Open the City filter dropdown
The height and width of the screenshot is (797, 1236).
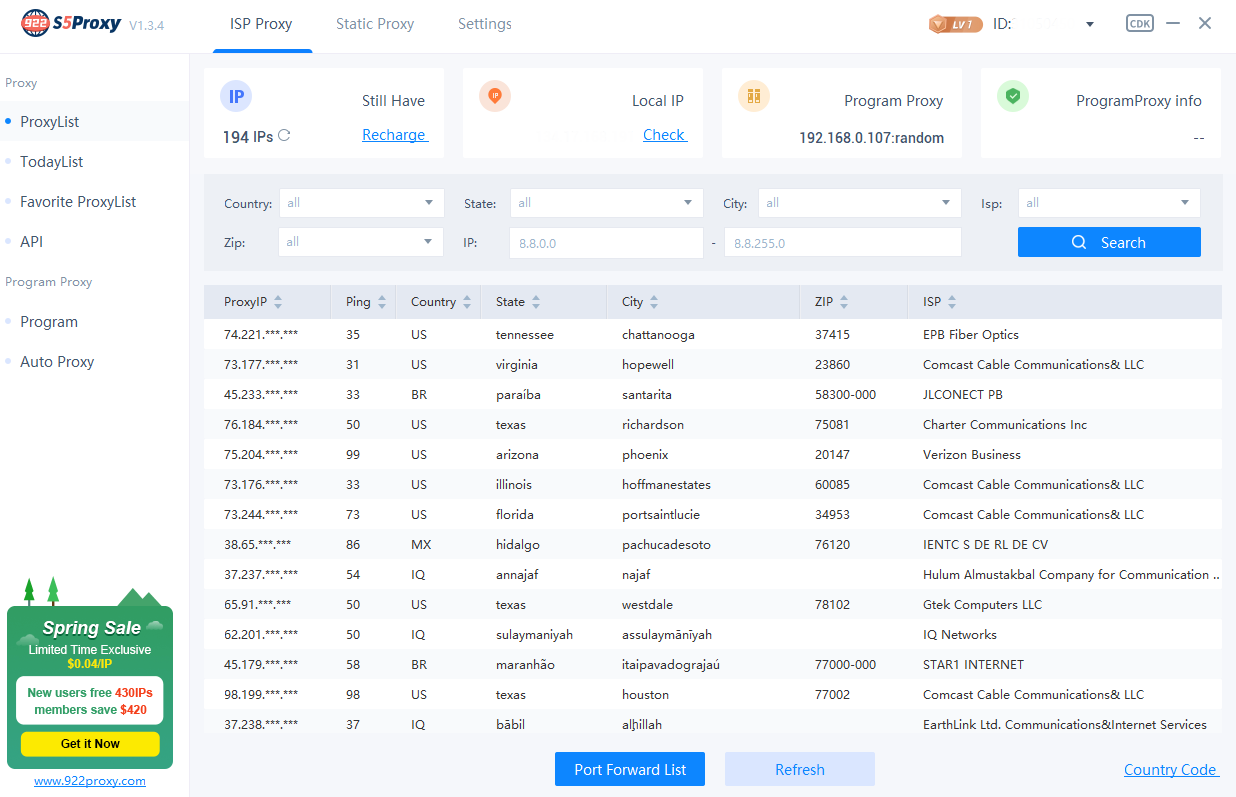(859, 203)
